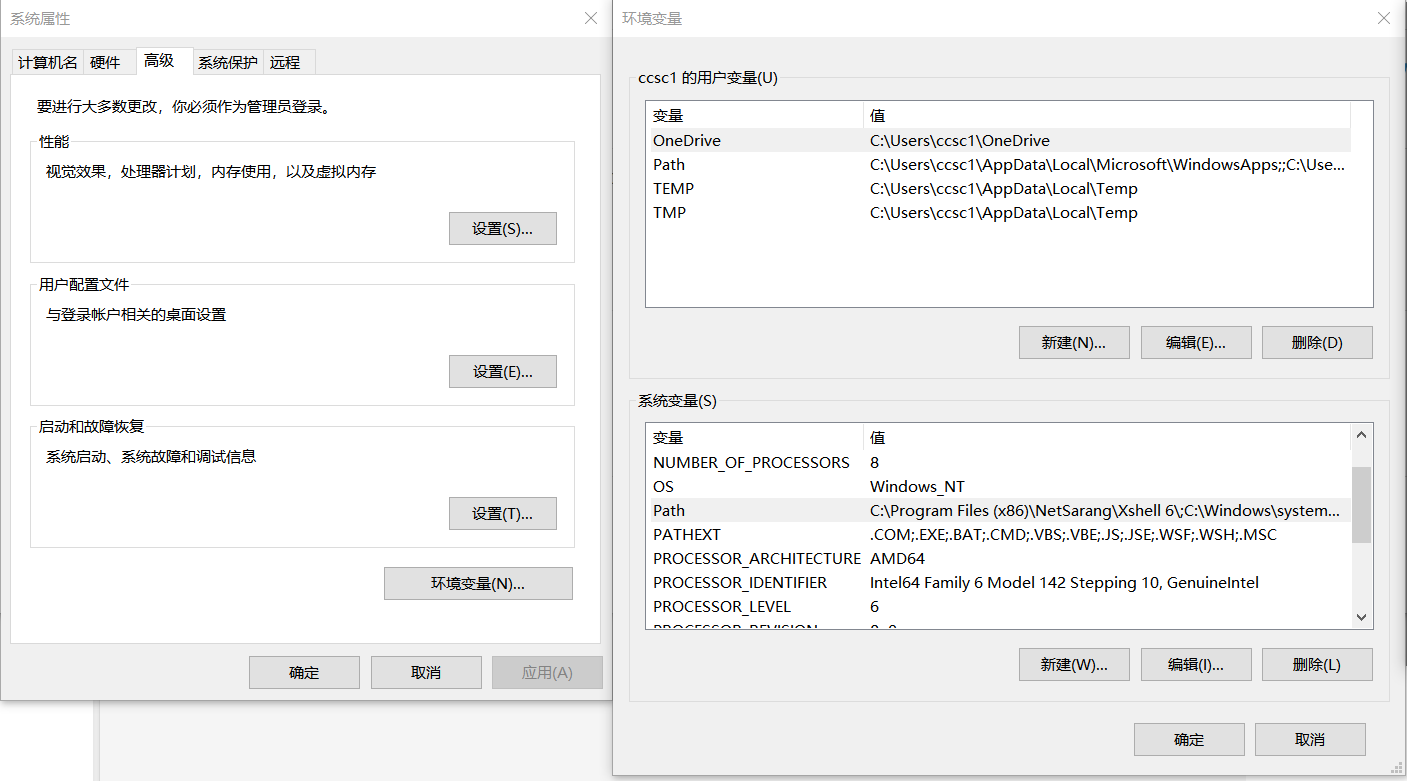This screenshot has height=781, width=1407.
Task: Click 新建(W) to add a system variable
Action: pos(1074,664)
